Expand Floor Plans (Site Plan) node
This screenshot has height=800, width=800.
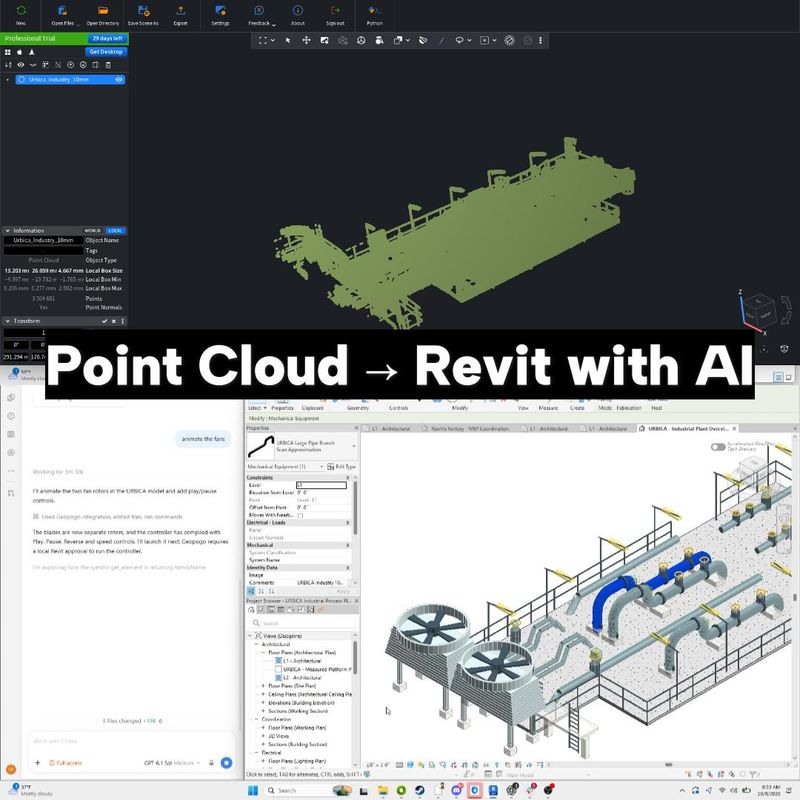pos(263,686)
